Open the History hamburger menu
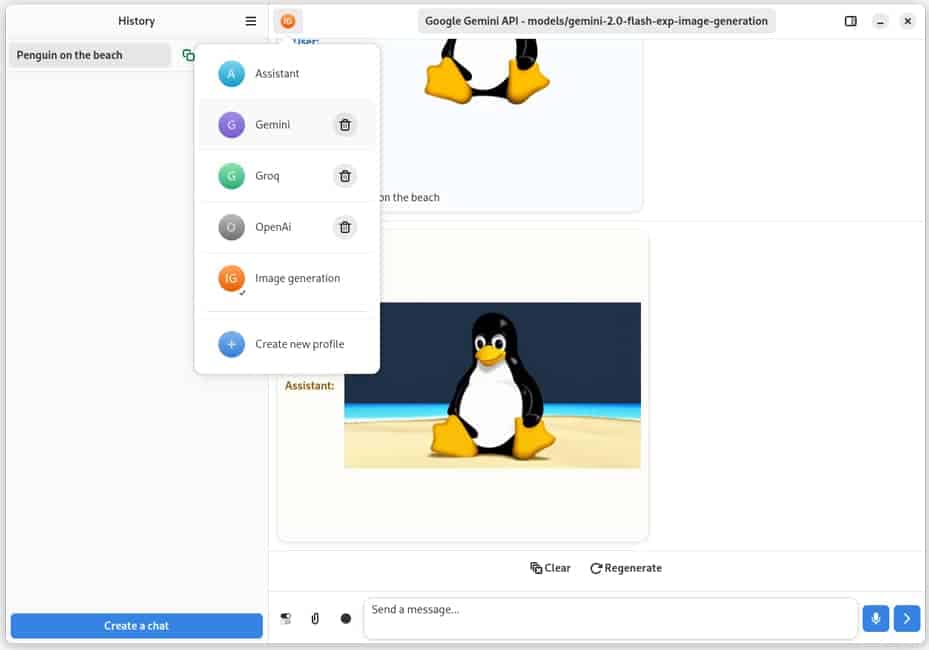Screen dimensions: 929x650 click(251, 21)
